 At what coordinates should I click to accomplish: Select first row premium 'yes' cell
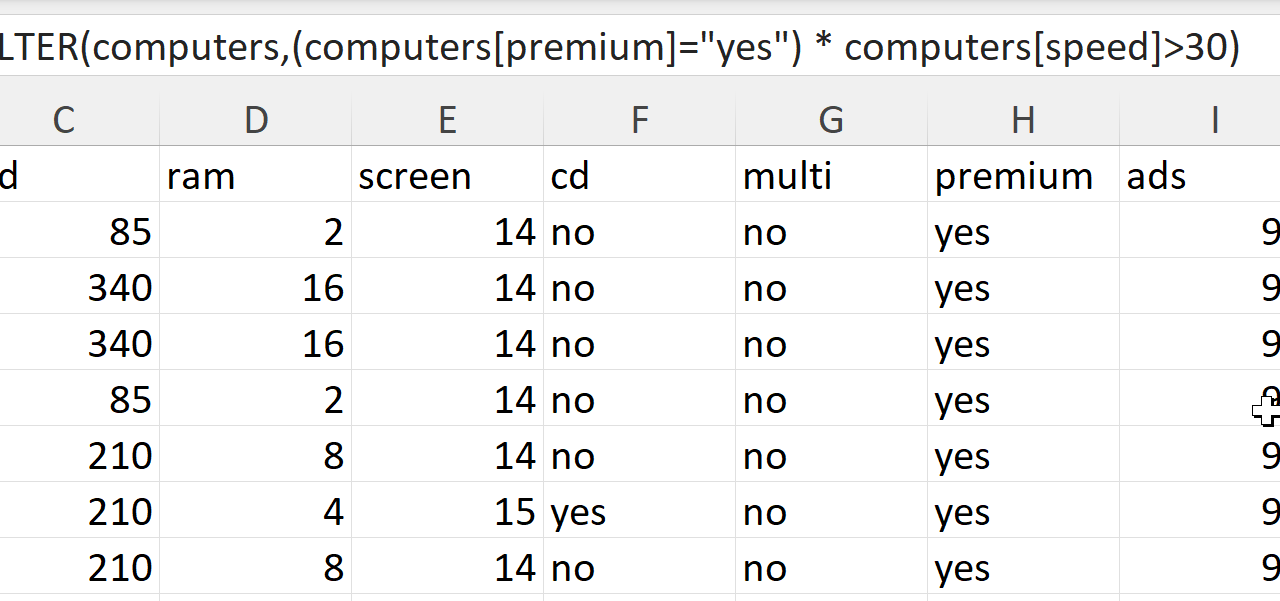[1022, 232]
